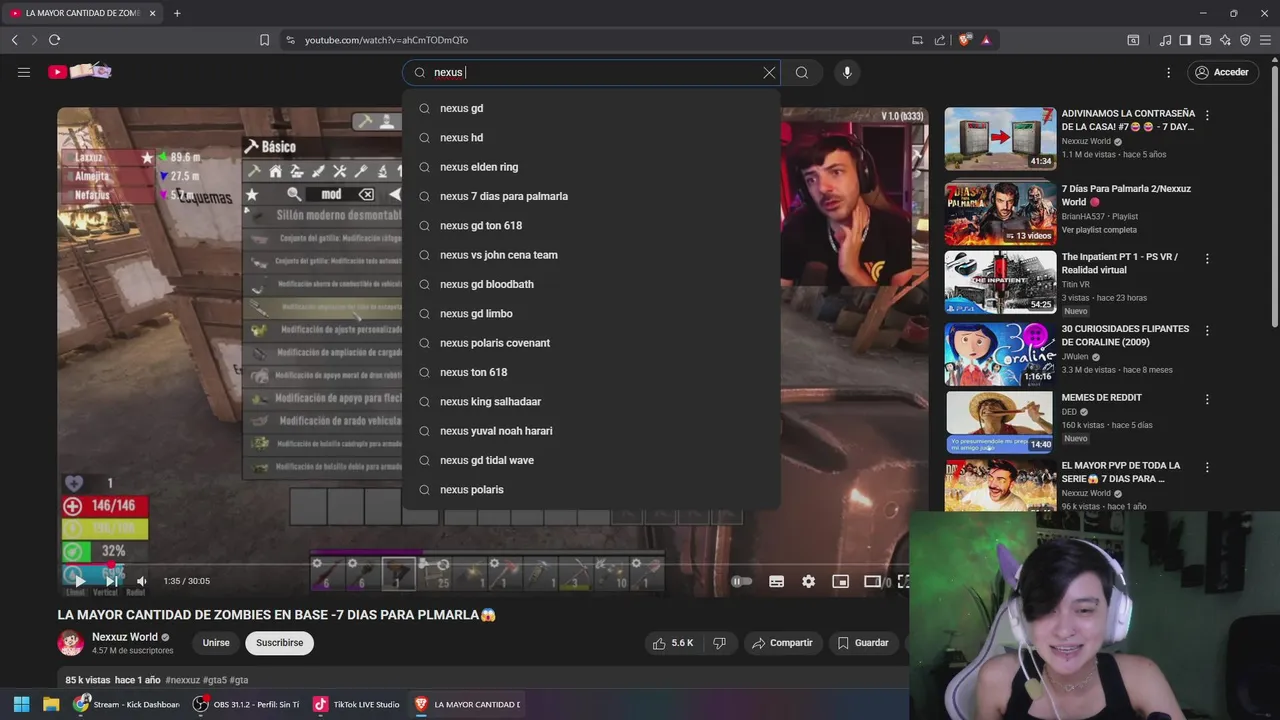Pick 'nexus polaris covenant' suggestion

pos(591,343)
